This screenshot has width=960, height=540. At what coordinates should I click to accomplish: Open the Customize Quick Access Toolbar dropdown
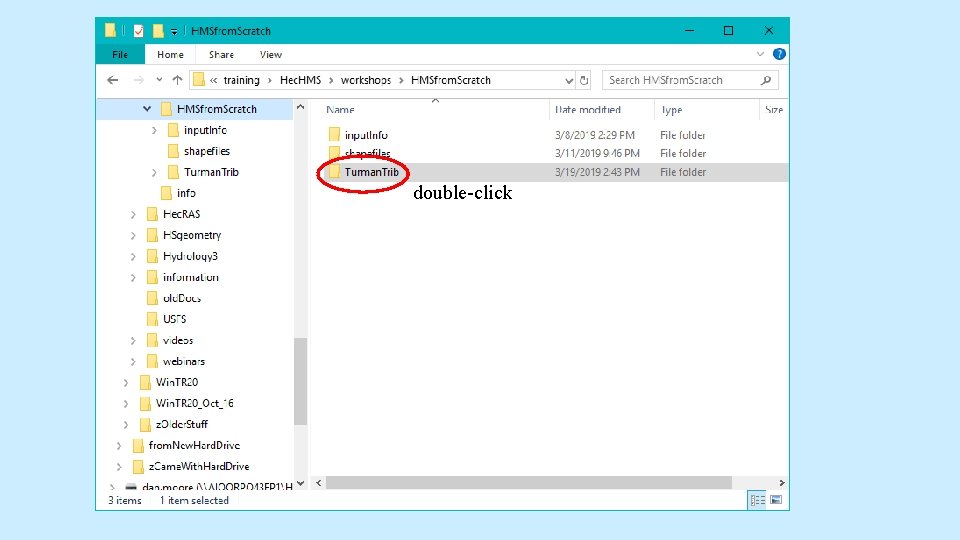click(x=174, y=31)
